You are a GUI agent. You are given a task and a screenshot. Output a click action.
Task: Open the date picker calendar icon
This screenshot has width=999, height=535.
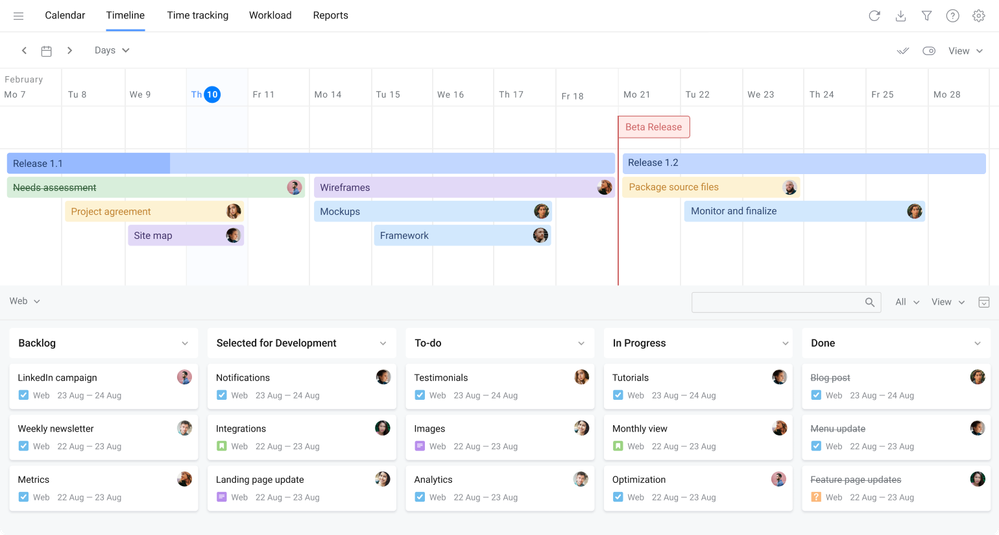coord(47,51)
